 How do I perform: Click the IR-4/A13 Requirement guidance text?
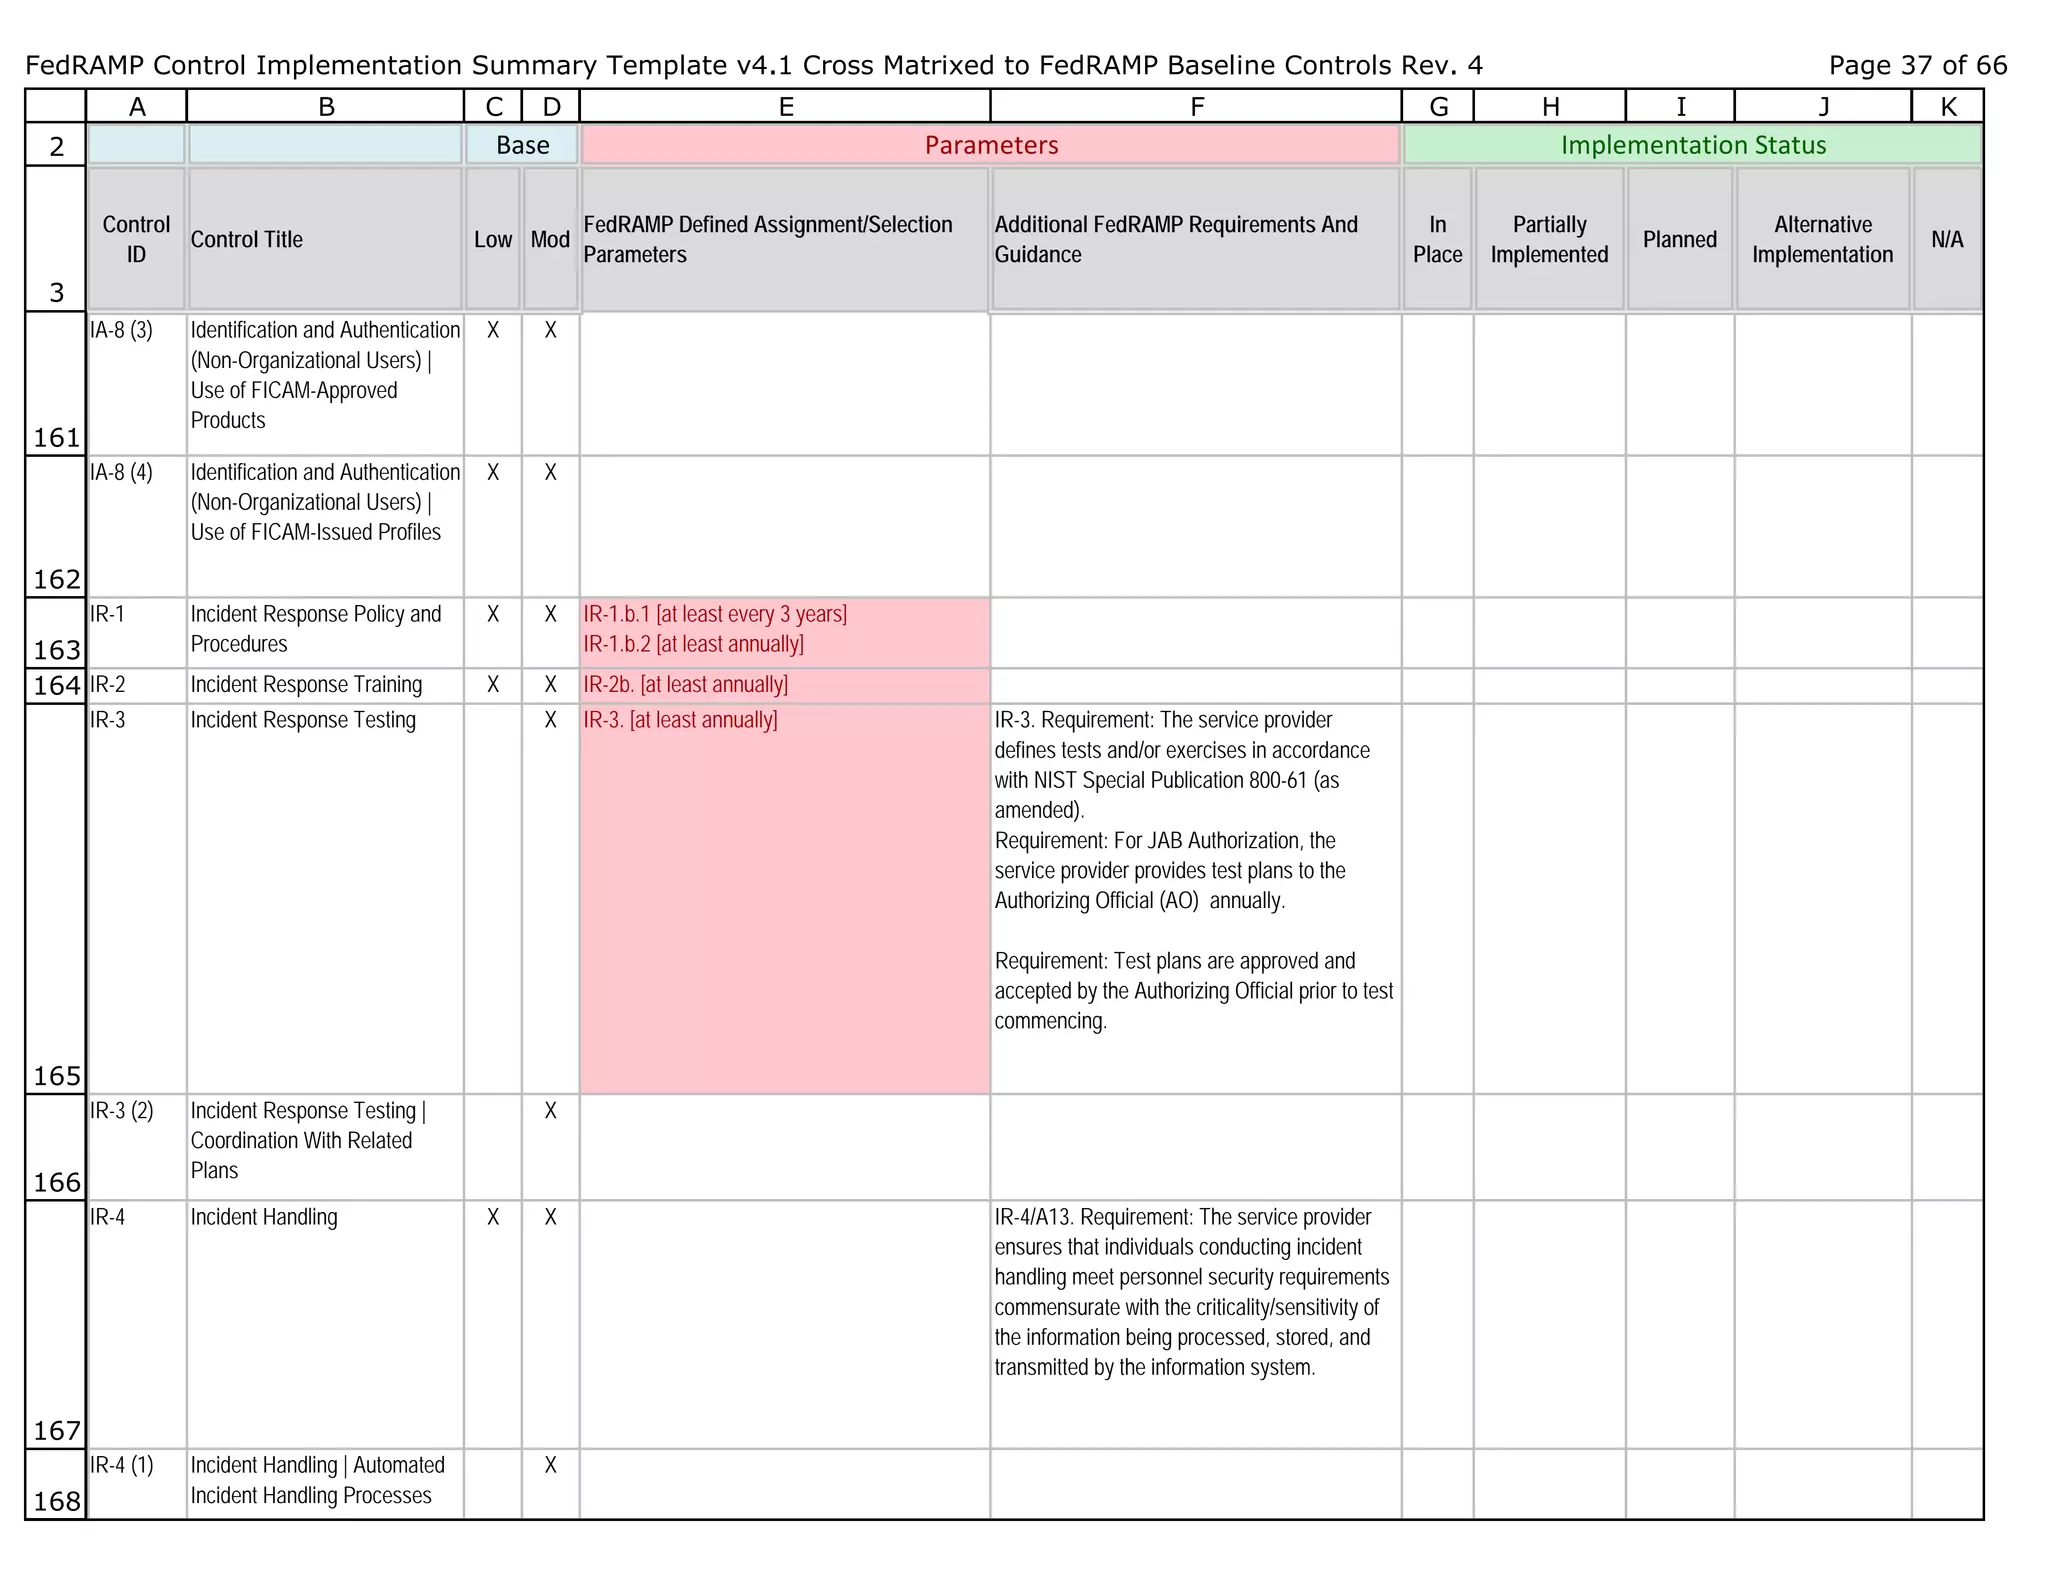point(1192,1292)
